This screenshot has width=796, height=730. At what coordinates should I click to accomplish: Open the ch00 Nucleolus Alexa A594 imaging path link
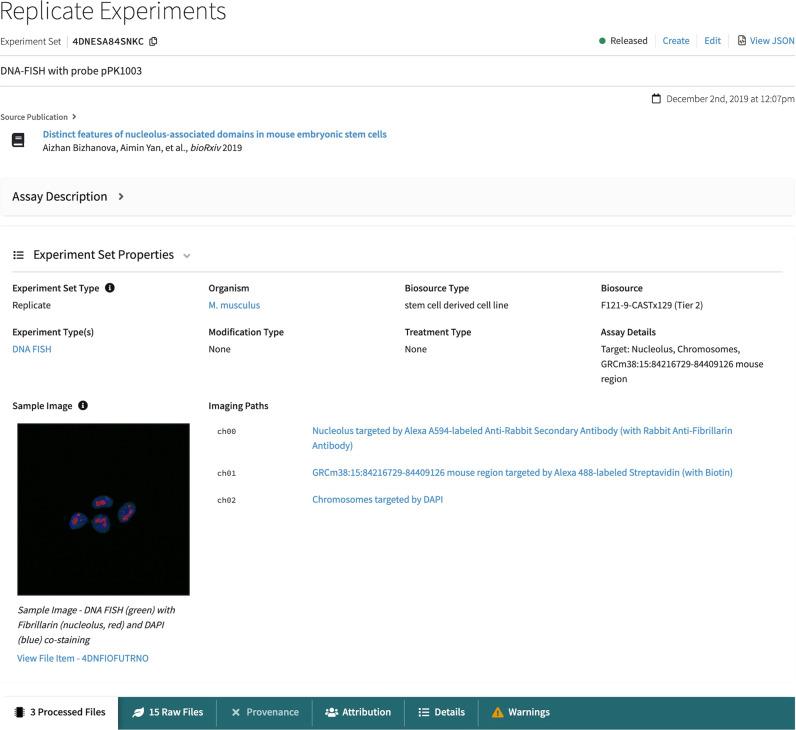click(x=522, y=438)
